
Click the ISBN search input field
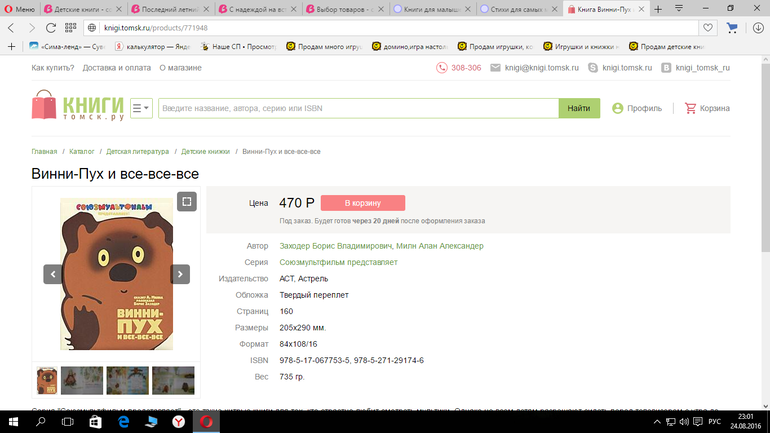[357, 108]
